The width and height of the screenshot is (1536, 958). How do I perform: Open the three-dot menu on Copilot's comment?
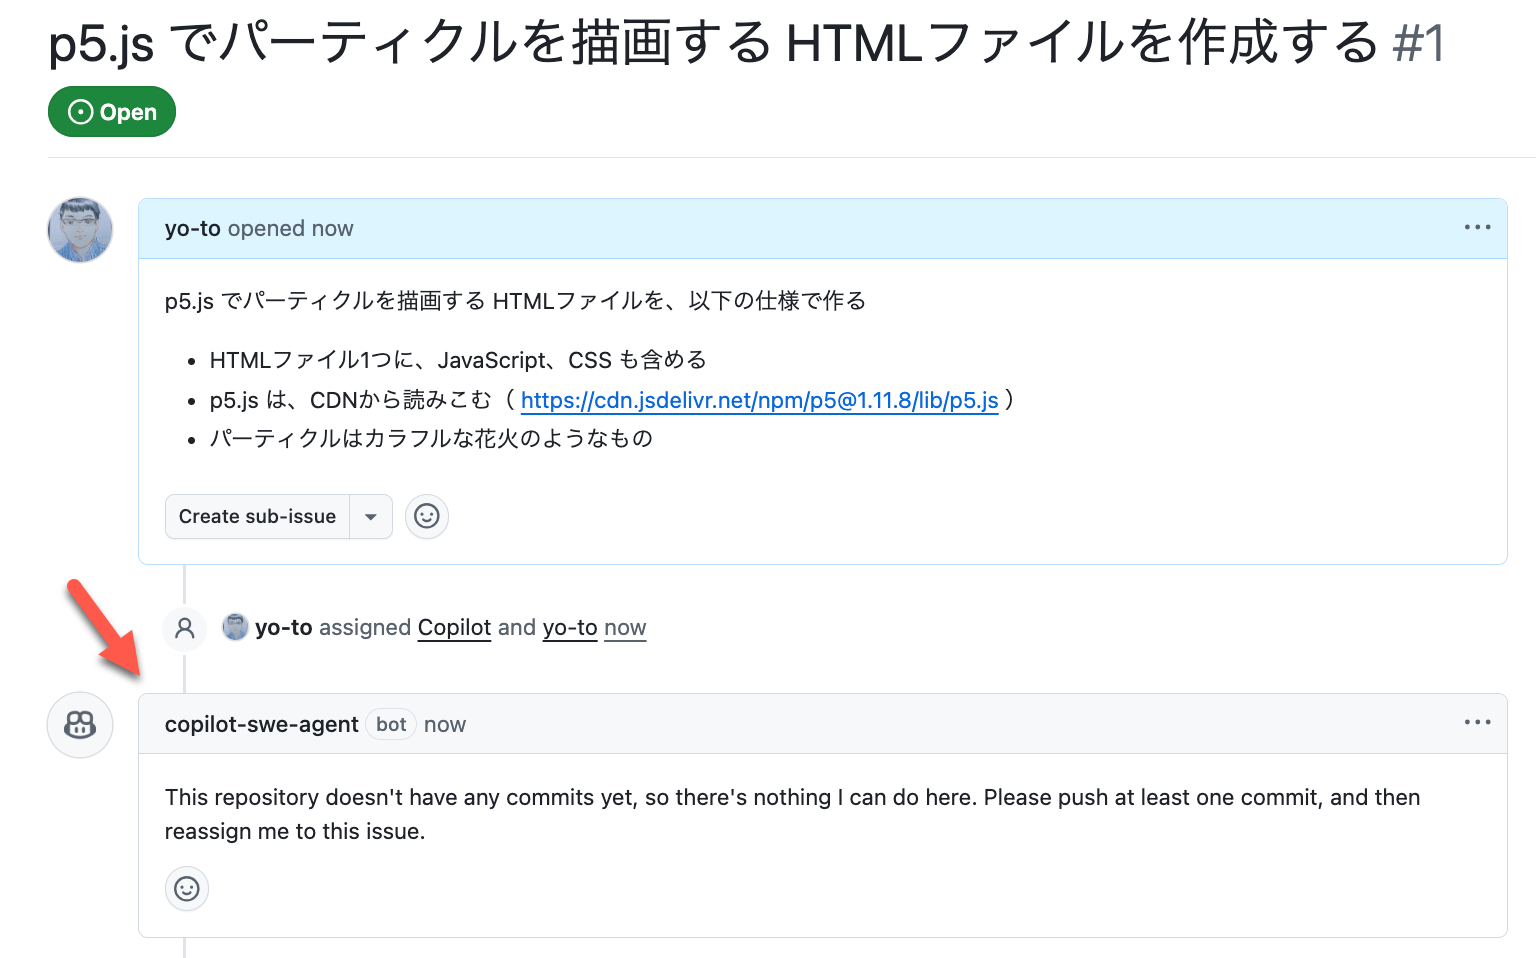coord(1477,722)
